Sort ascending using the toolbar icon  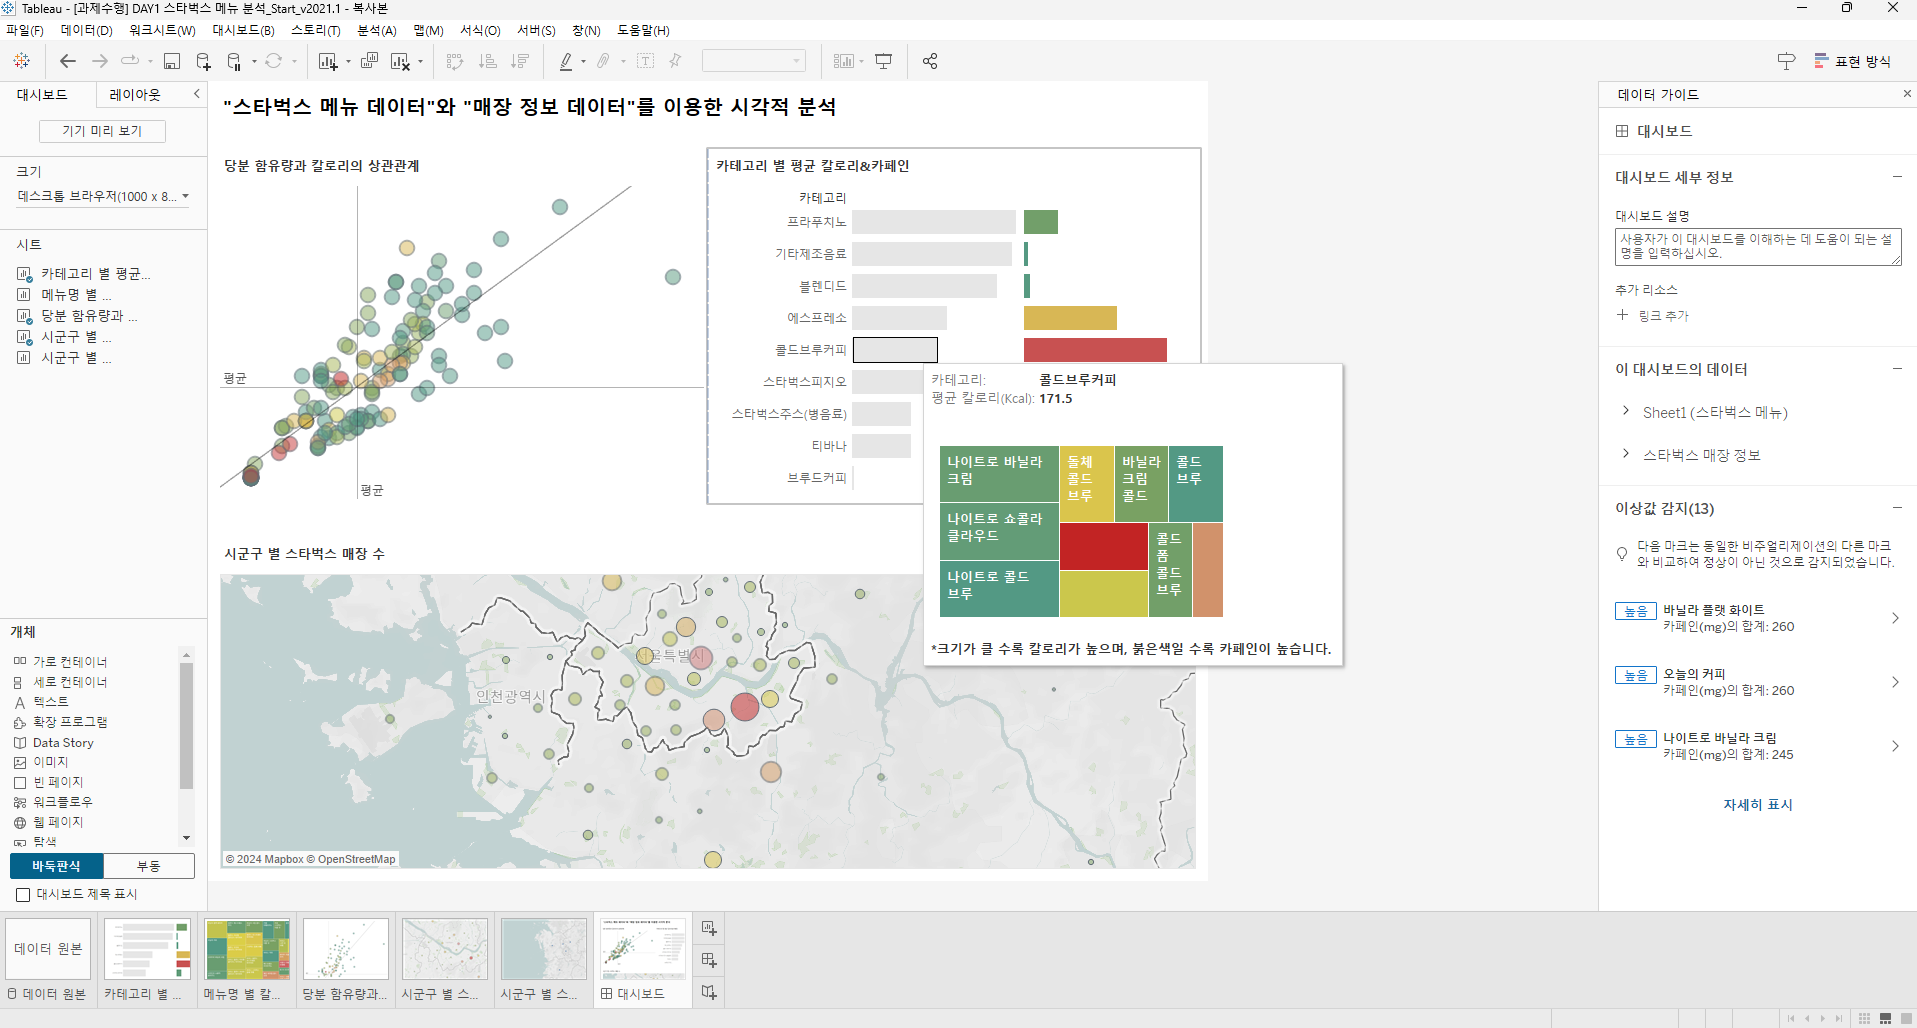click(x=488, y=61)
